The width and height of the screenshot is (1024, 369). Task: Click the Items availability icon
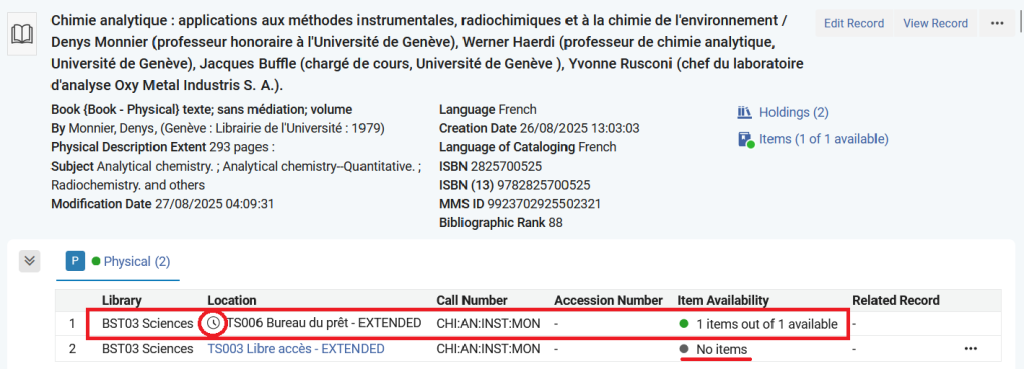click(745, 140)
